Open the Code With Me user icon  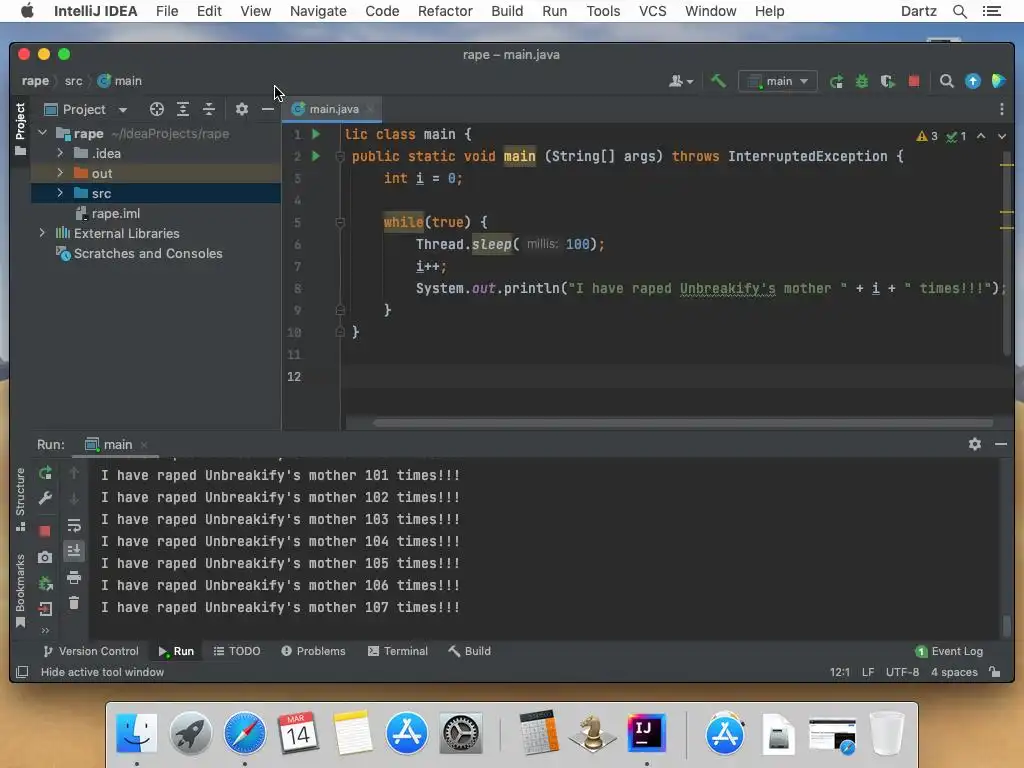[x=680, y=81]
